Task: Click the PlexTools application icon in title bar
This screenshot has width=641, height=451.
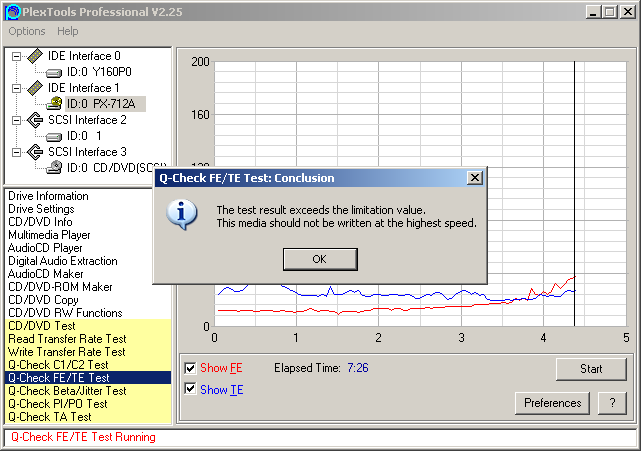Action: [13, 11]
